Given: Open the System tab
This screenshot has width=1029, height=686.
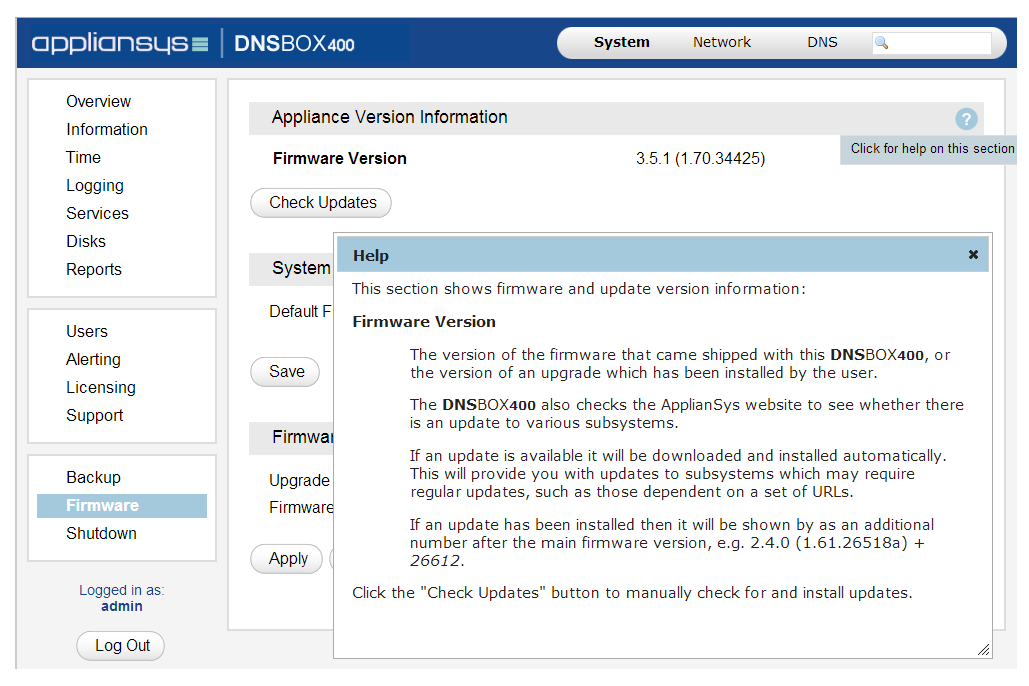Looking at the screenshot, I should pos(621,42).
